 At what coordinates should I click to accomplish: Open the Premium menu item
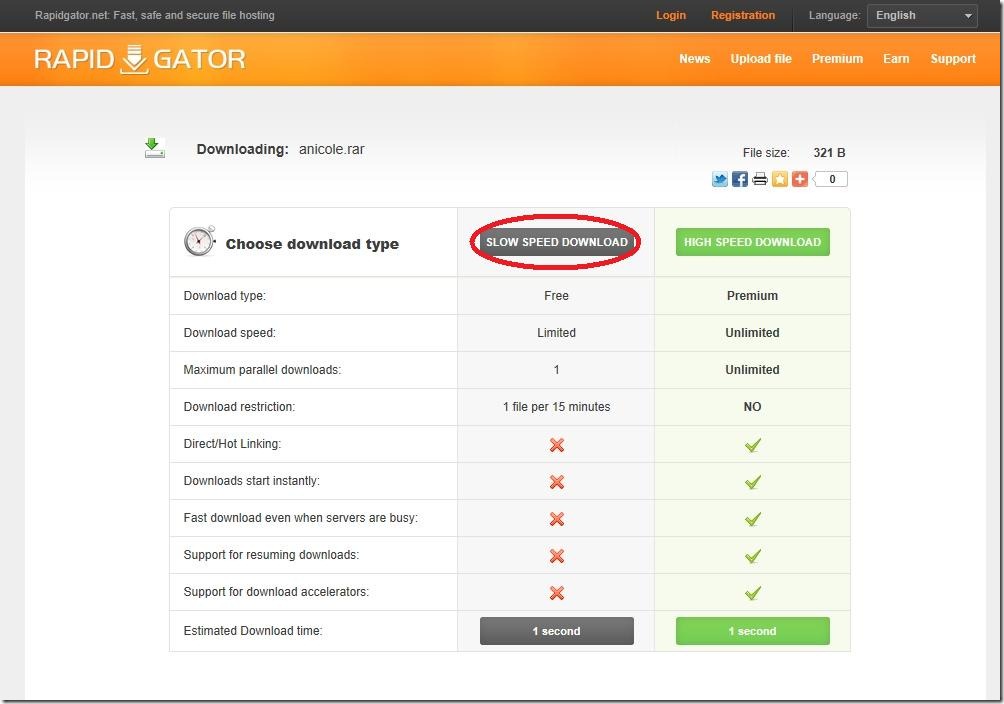coord(837,59)
